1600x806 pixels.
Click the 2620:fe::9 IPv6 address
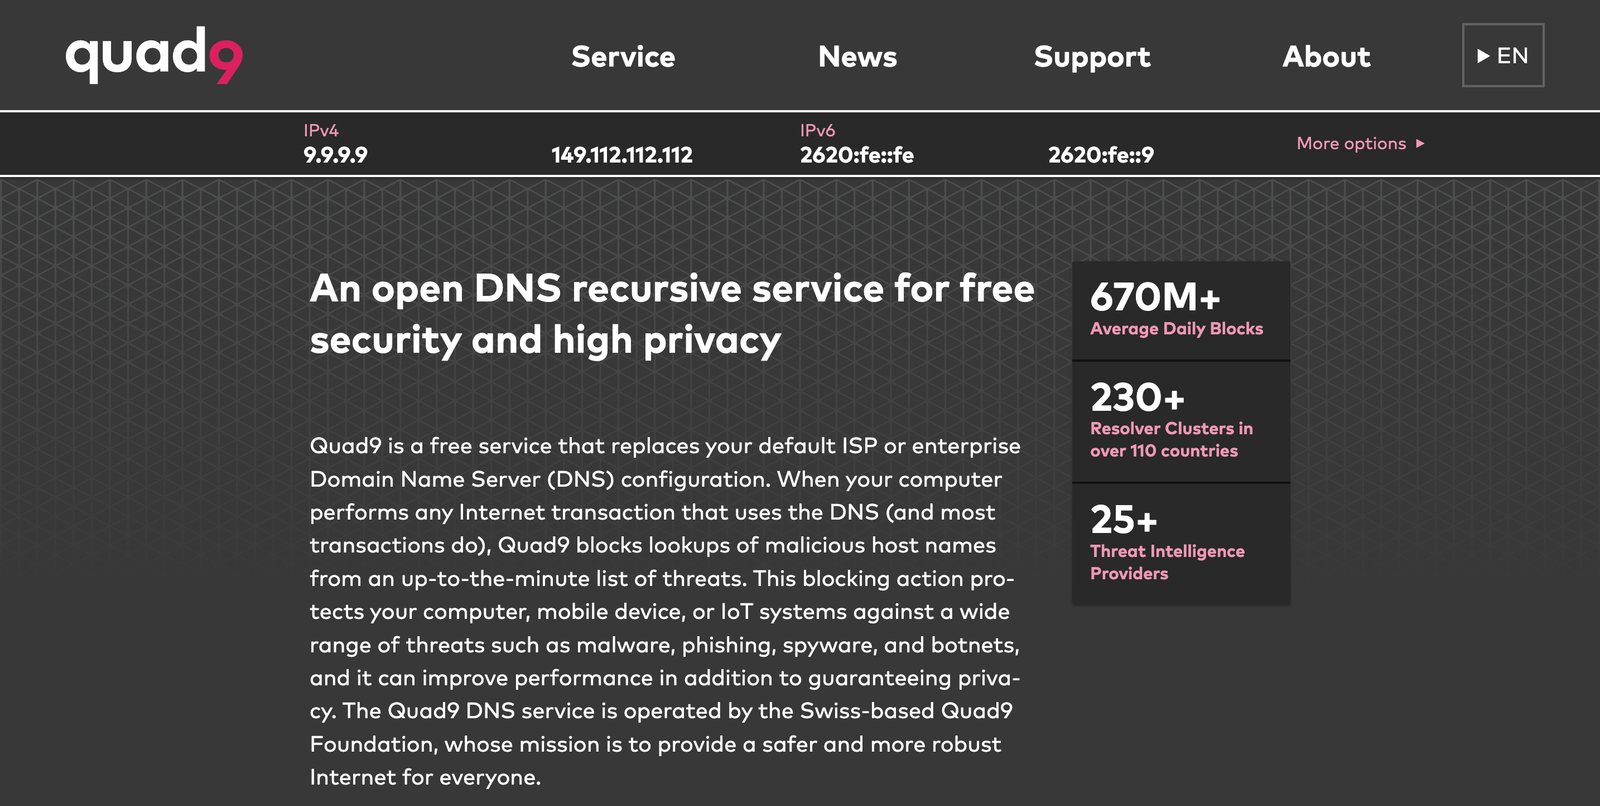(1101, 155)
